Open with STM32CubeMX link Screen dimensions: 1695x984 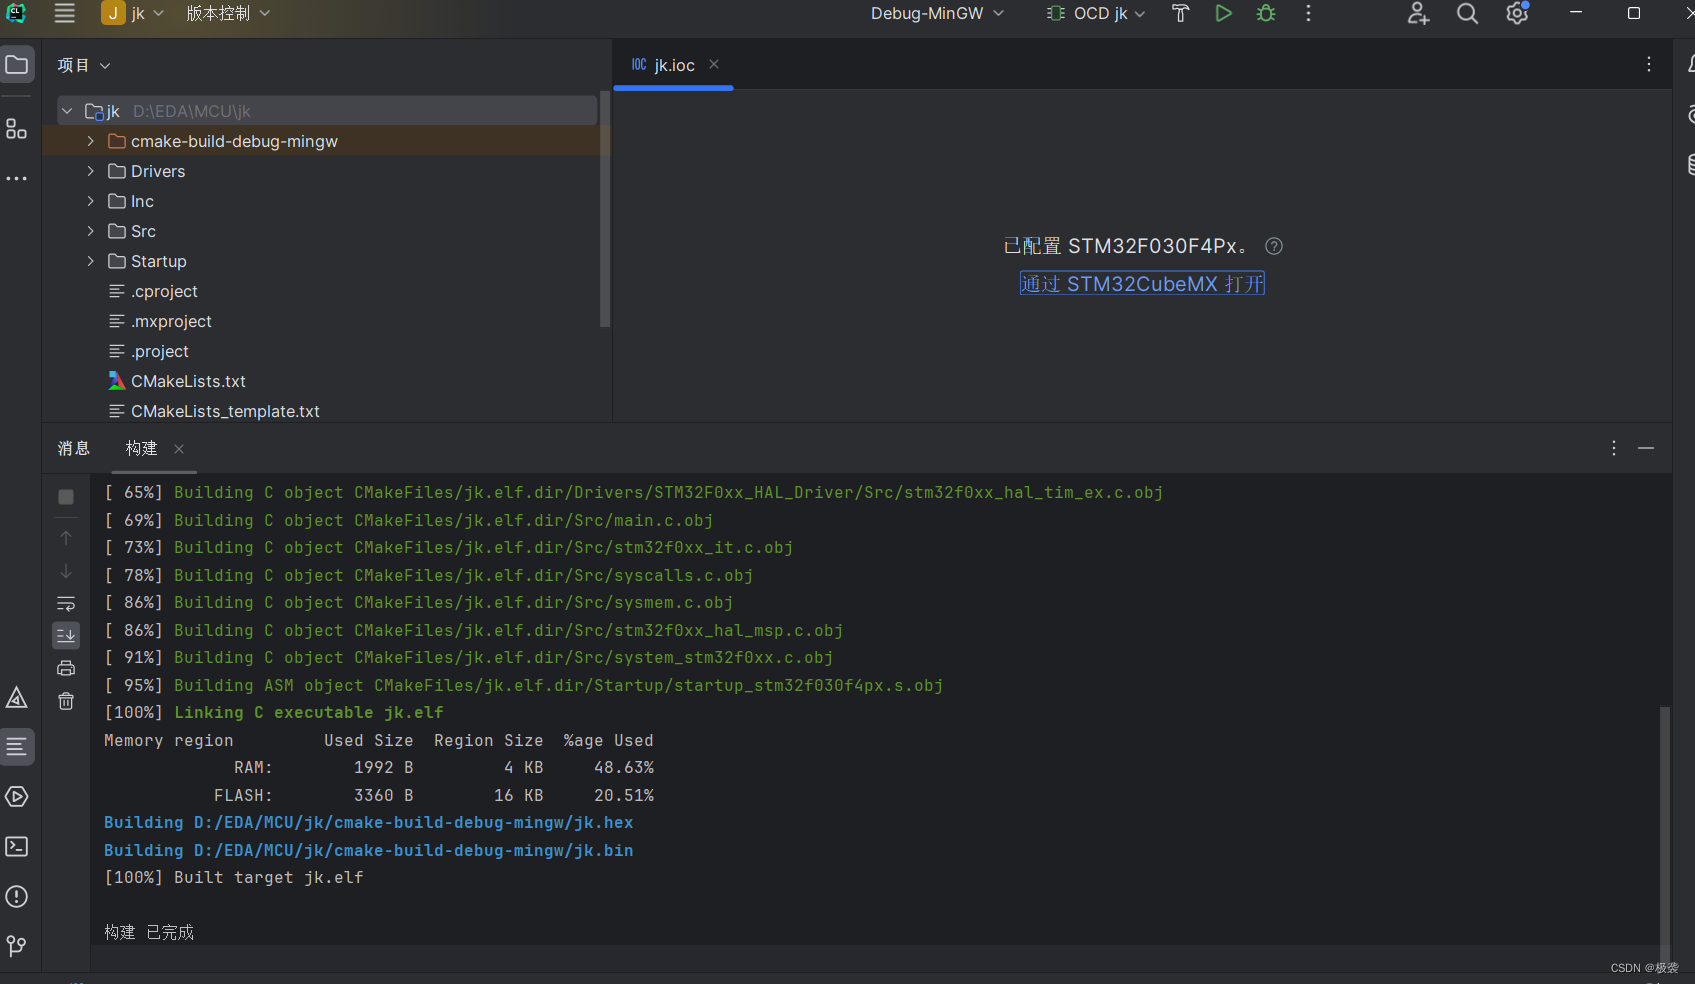(1142, 284)
